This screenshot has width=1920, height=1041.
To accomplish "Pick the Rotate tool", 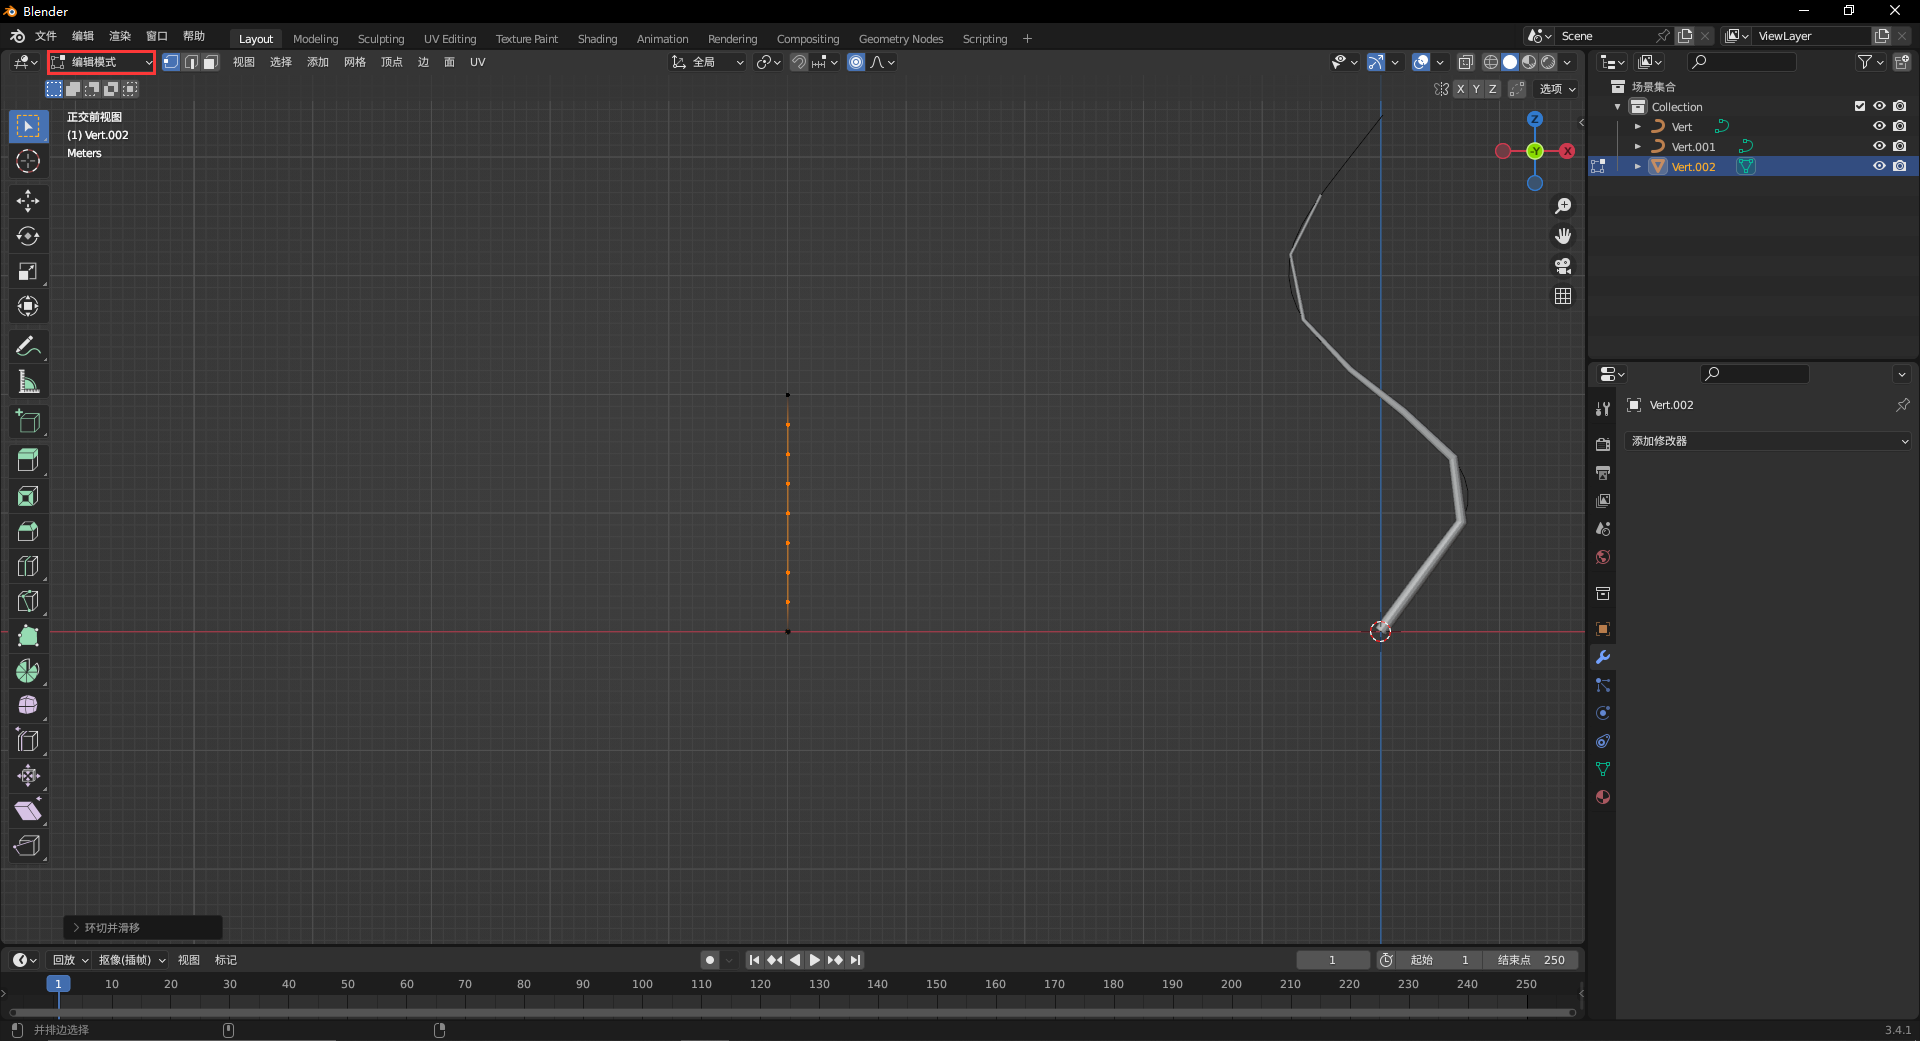I will (28, 236).
